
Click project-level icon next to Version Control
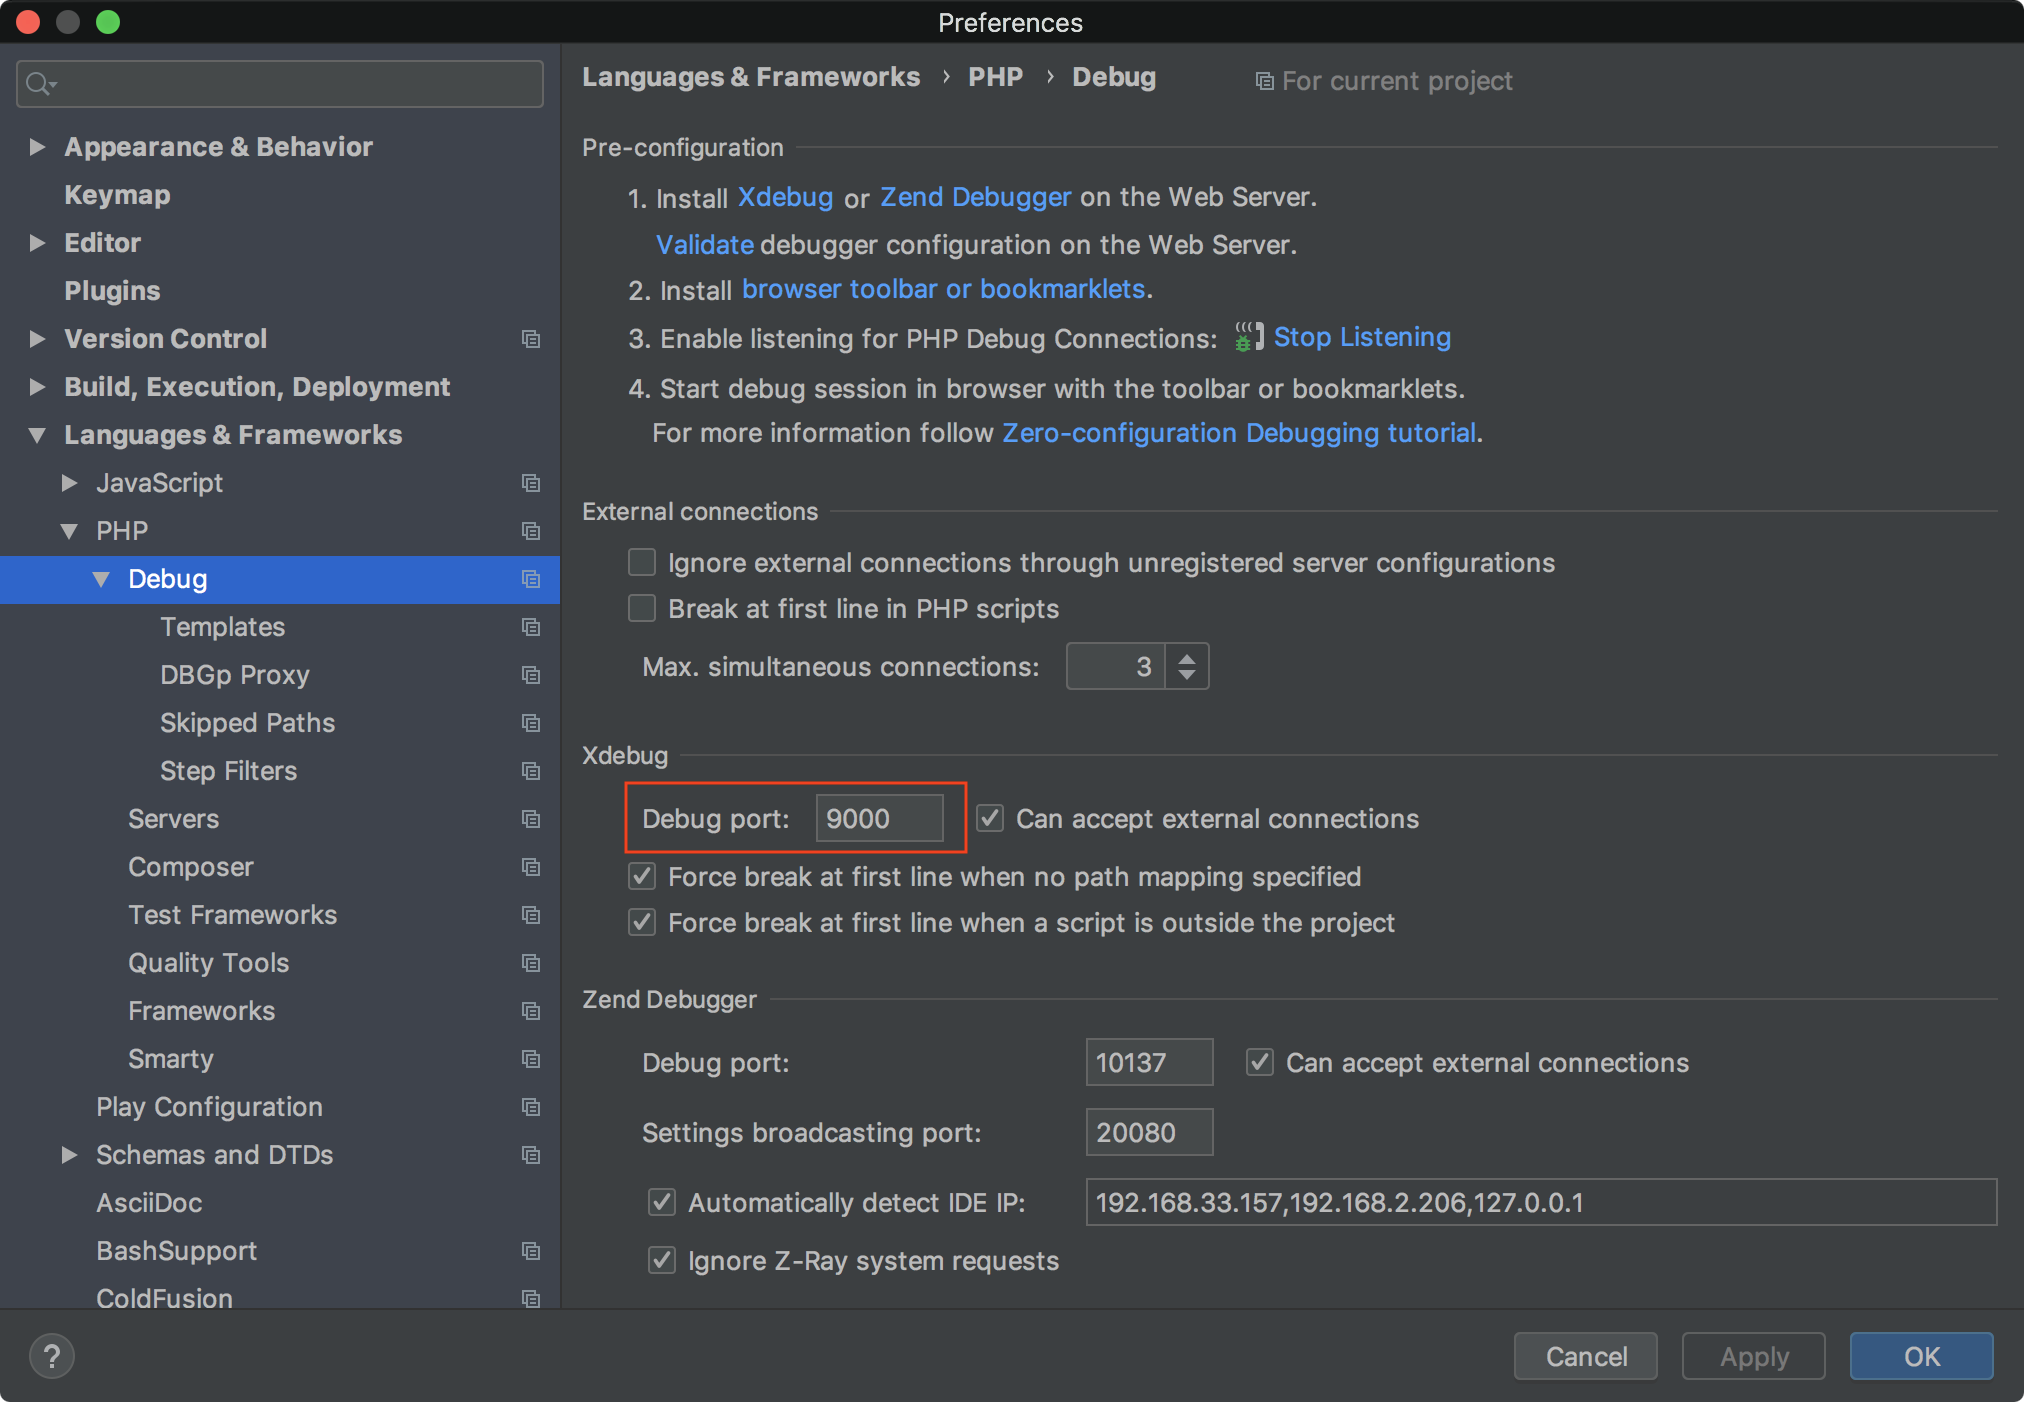point(531,339)
